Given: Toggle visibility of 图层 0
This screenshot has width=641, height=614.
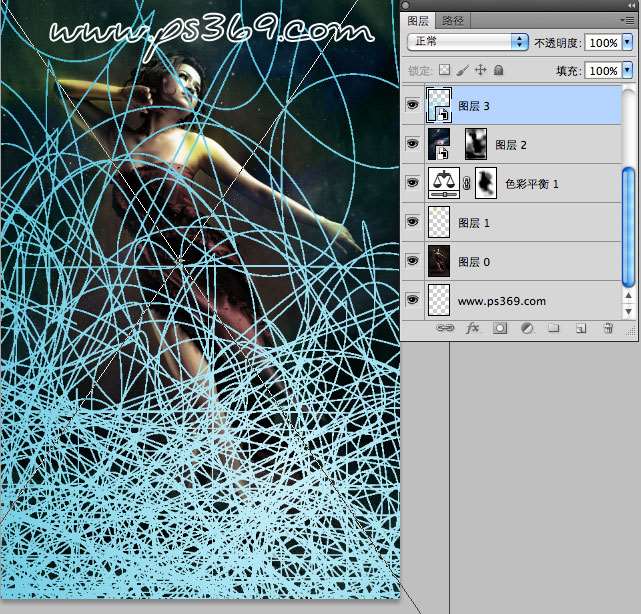Looking at the screenshot, I should [x=413, y=261].
